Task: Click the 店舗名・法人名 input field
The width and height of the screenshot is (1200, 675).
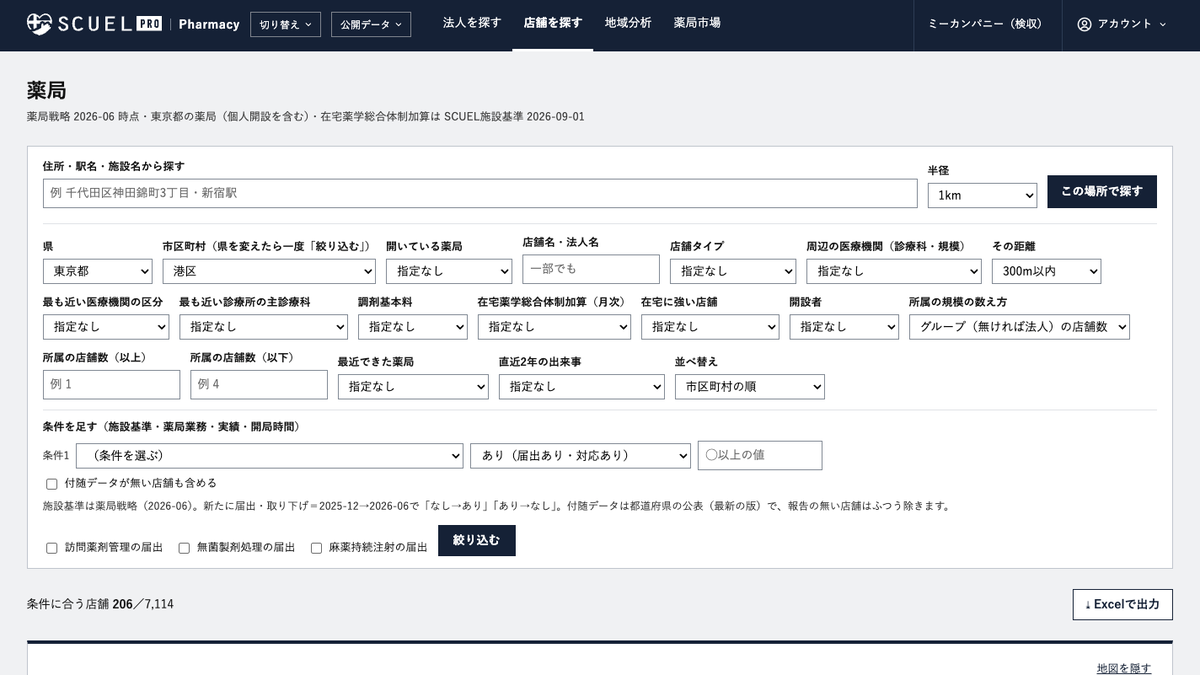Action: click(591, 269)
